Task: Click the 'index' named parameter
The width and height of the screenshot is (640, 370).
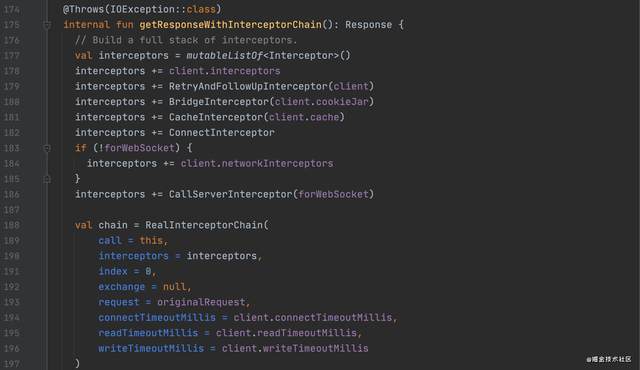Action: point(113,271)
